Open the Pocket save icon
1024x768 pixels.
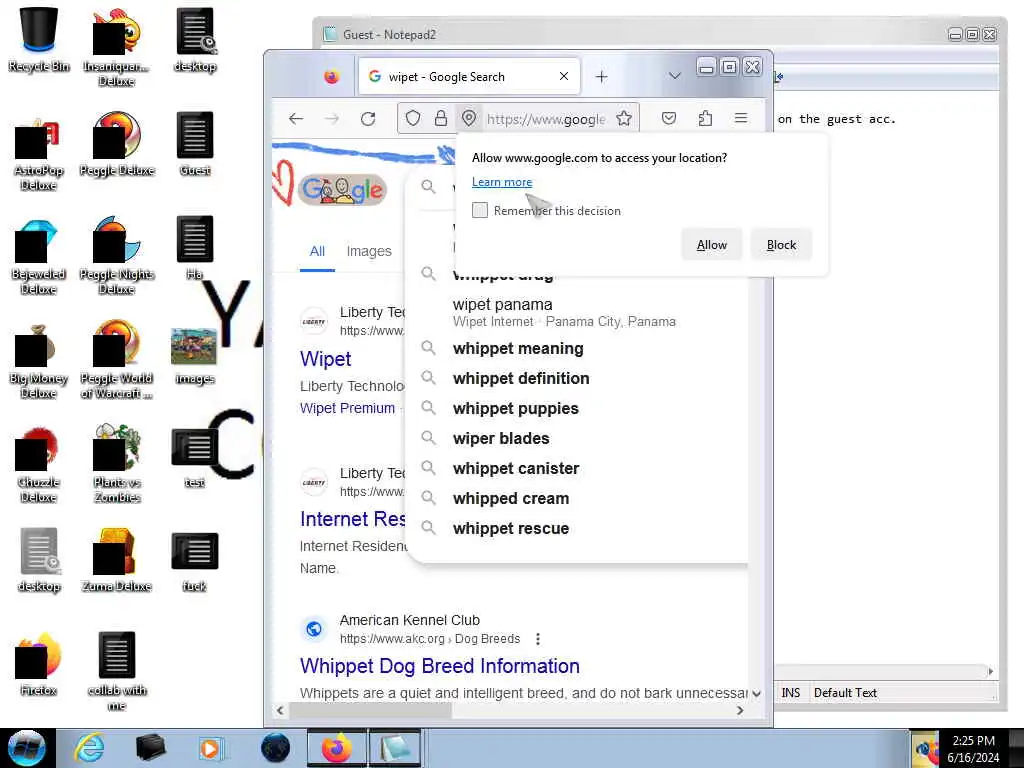tap(669, 118)
